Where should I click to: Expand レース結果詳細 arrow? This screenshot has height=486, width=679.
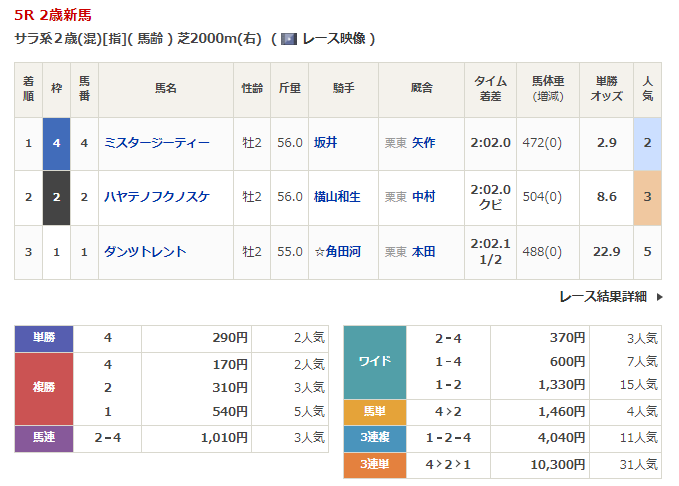pyautogui.click(x=660, y=297)
